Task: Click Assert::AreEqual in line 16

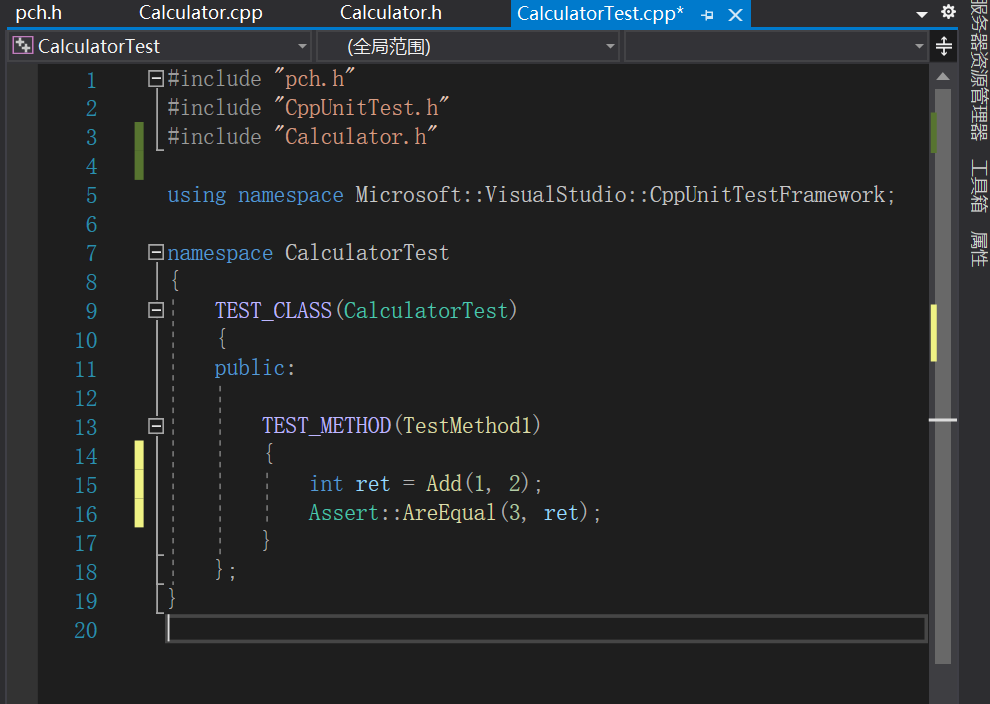Action: 402,513
